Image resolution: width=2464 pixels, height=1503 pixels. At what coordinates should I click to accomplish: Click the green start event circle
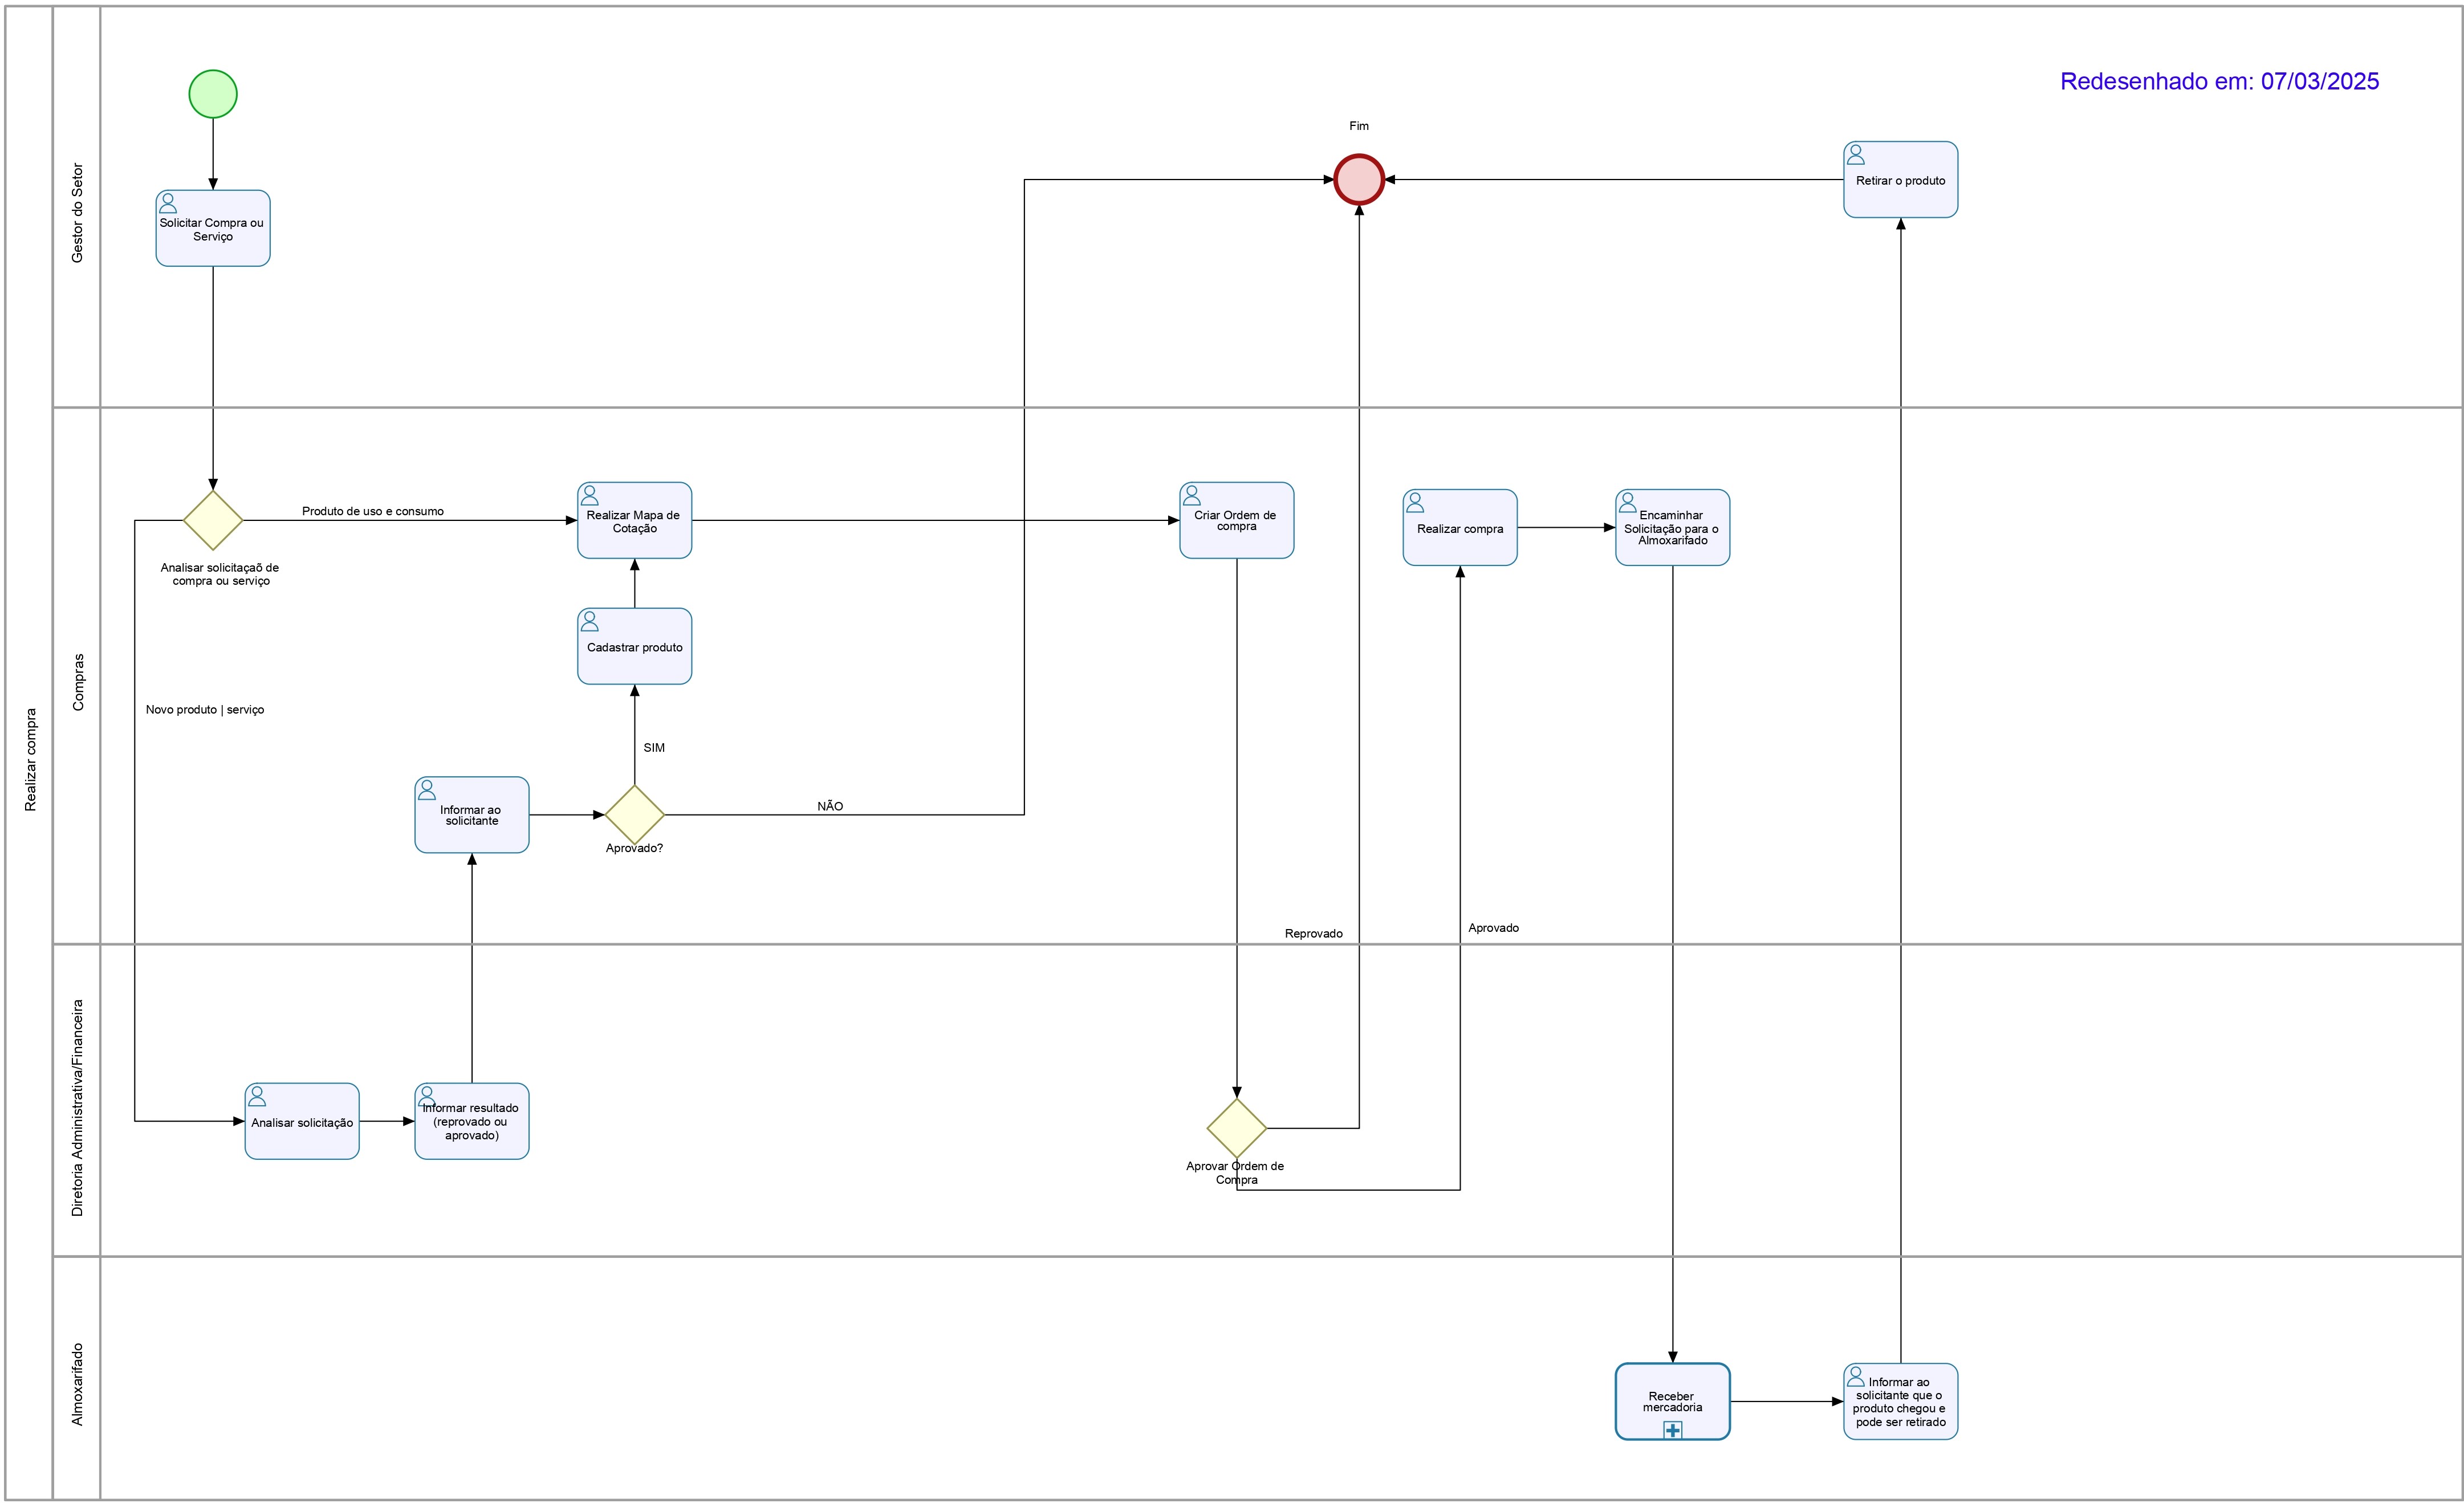pos(213,94)
